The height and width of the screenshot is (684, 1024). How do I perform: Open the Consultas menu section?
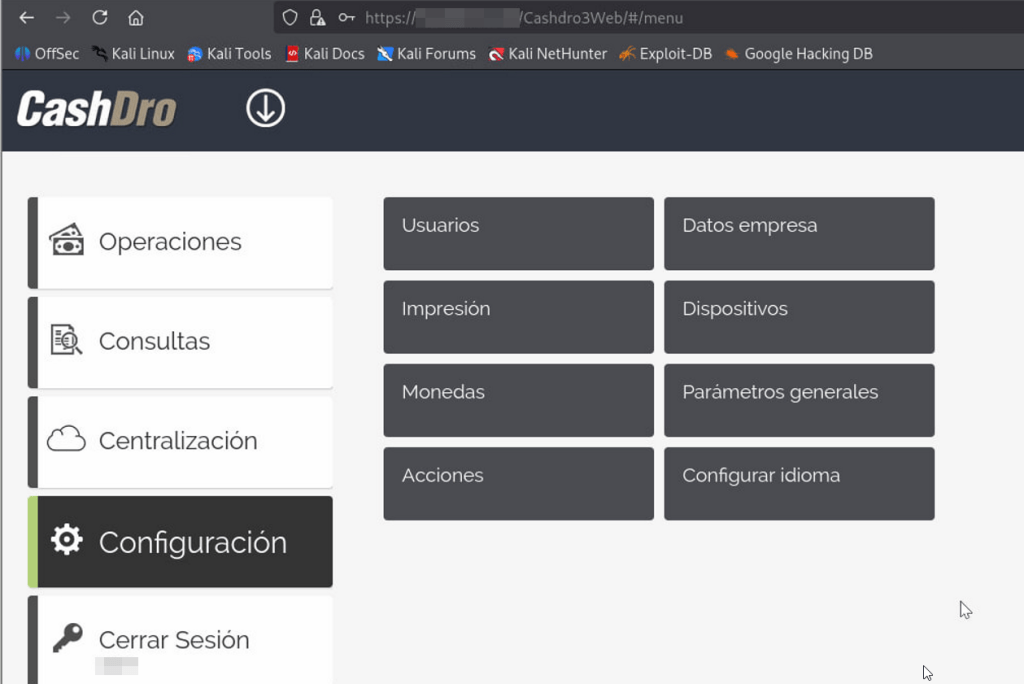180,342
